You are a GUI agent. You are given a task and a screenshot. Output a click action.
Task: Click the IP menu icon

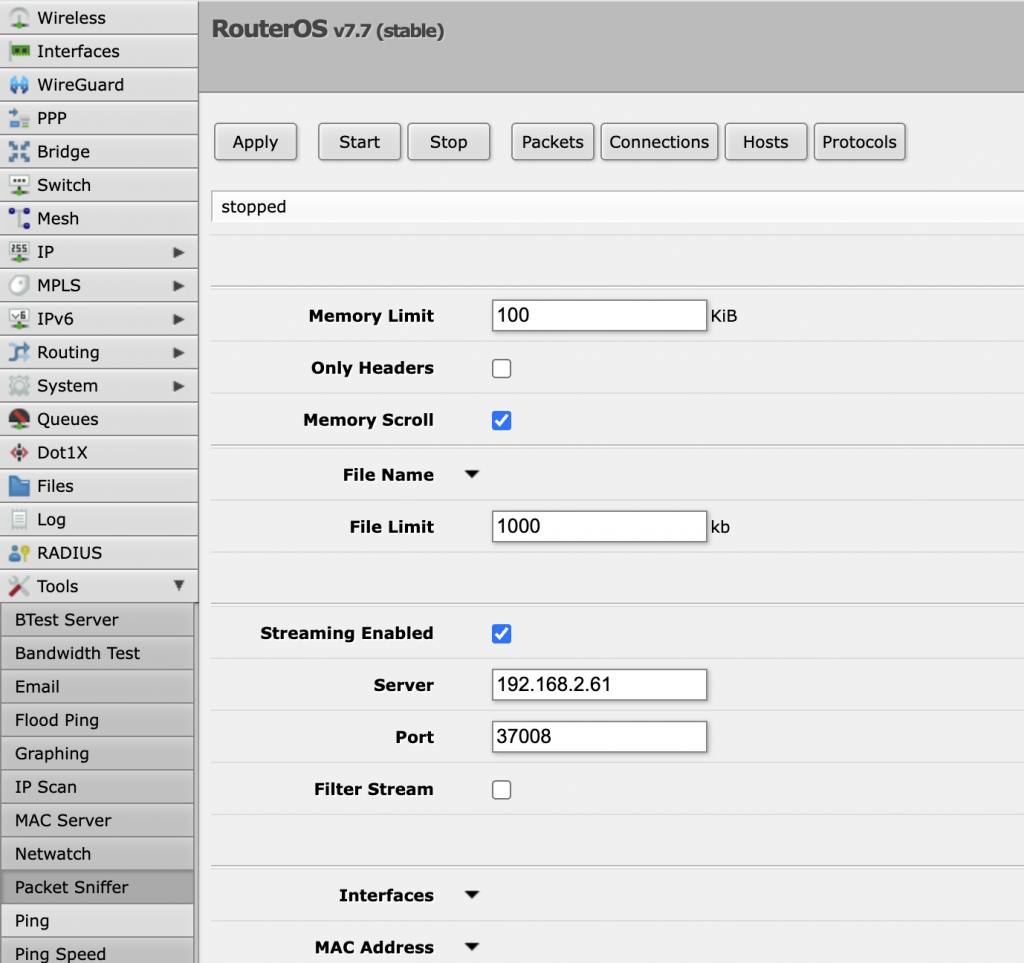(x=20, y=252)
